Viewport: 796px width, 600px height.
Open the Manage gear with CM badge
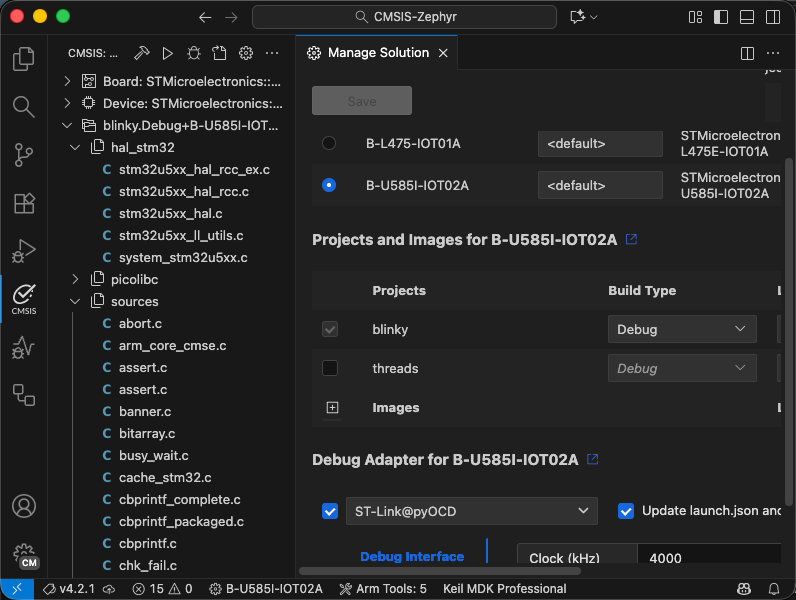click(25, 556)
